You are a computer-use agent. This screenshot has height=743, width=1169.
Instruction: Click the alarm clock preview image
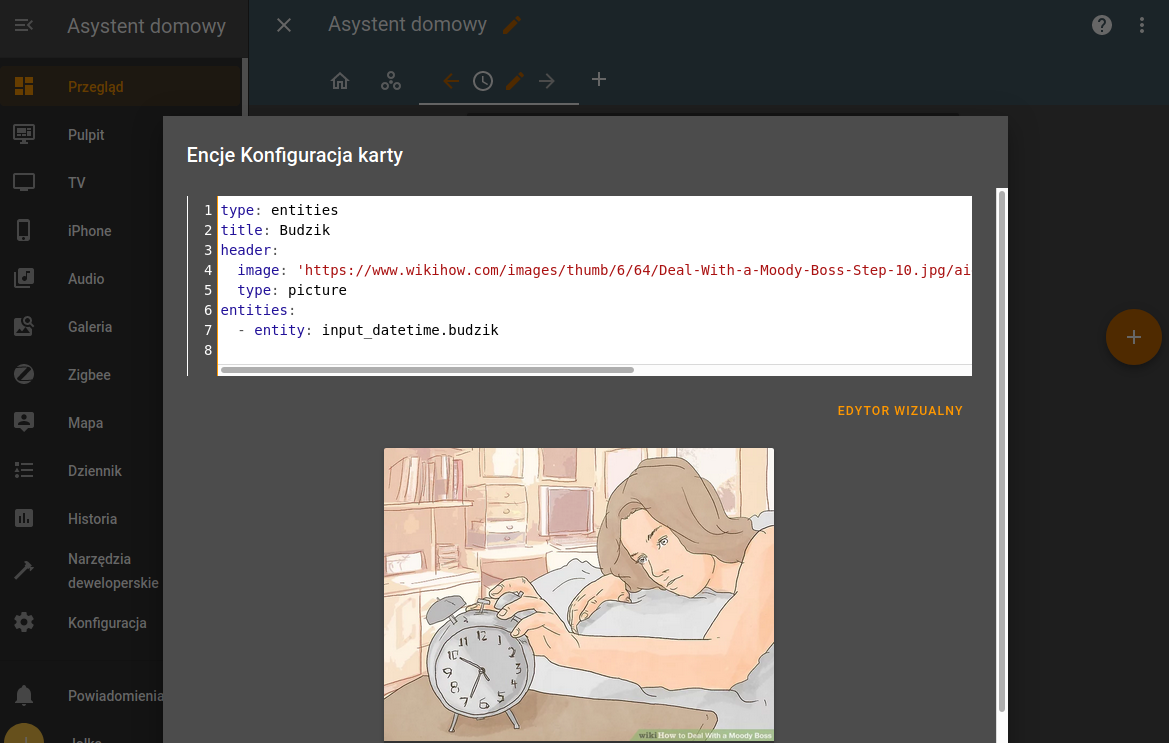(x=579, y=595)
